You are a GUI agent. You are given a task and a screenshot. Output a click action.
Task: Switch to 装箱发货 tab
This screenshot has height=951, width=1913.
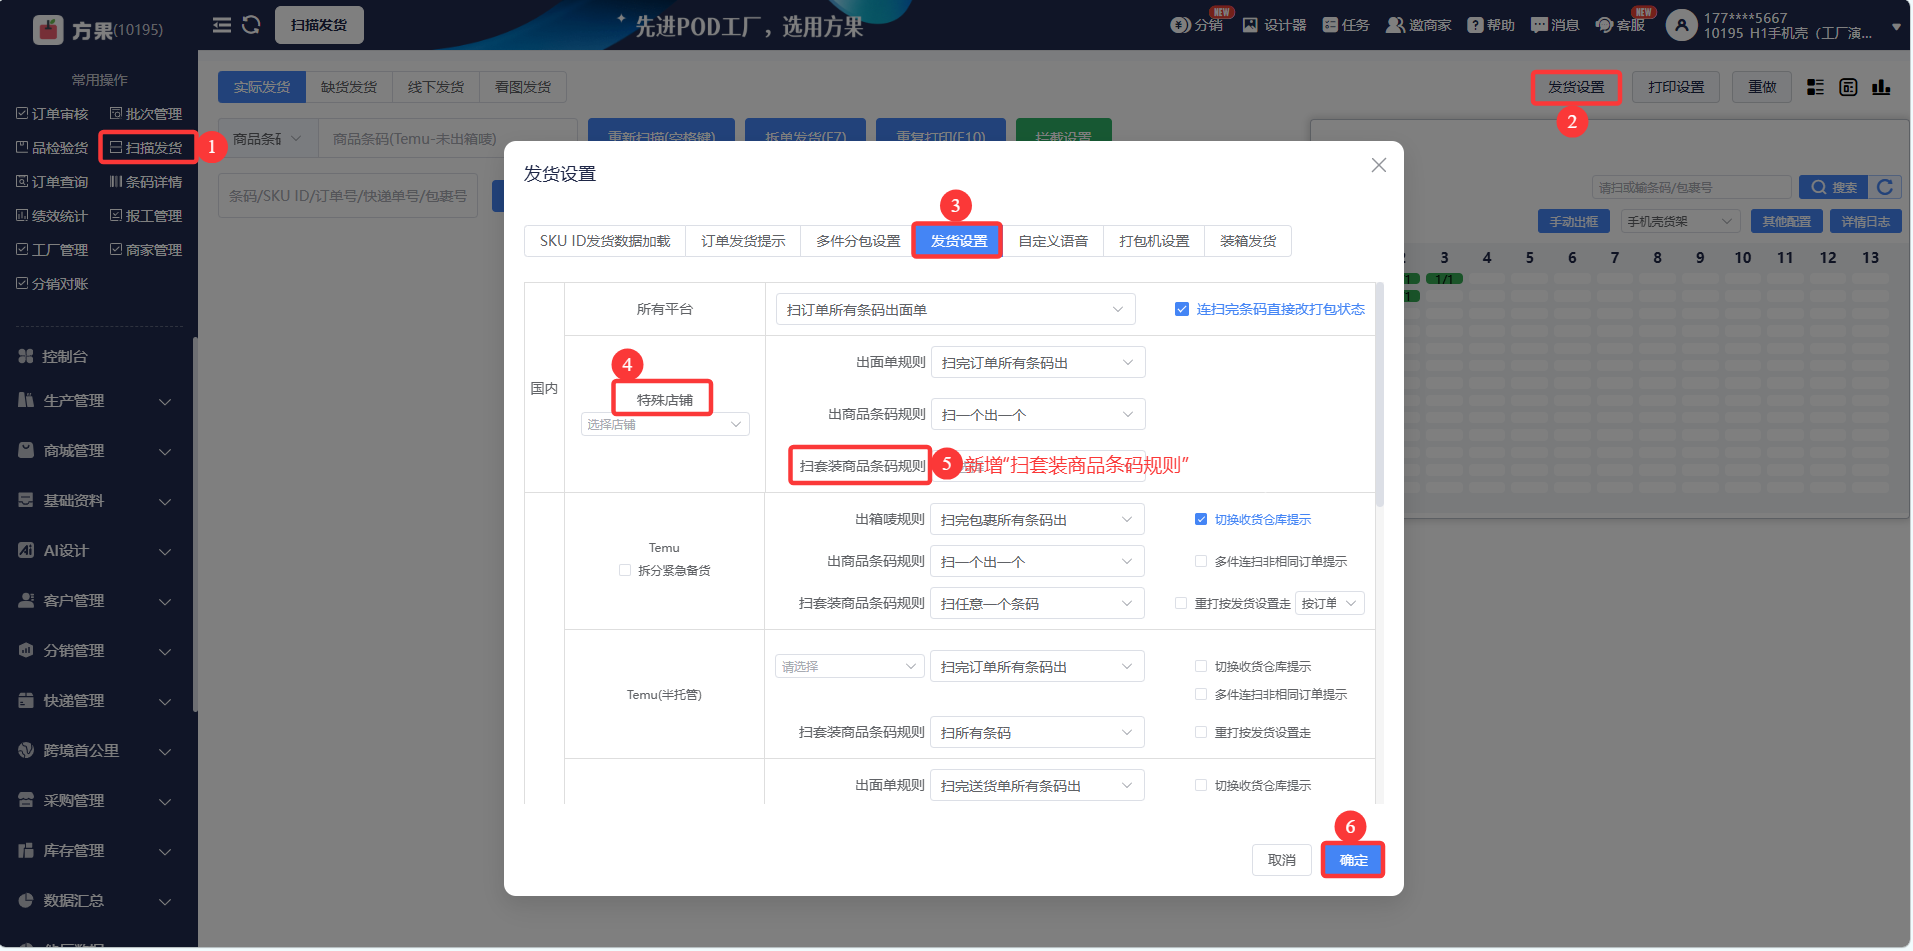point(1248,241)
